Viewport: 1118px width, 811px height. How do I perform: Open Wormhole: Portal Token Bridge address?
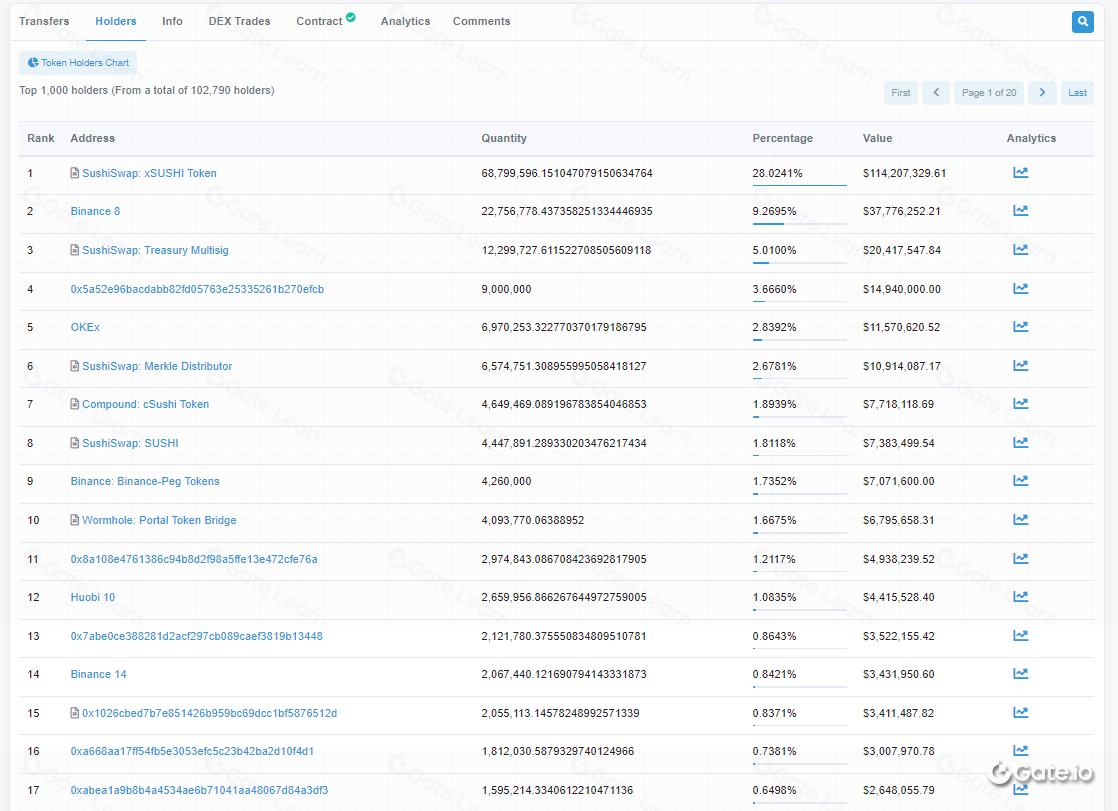coord(159,520)
